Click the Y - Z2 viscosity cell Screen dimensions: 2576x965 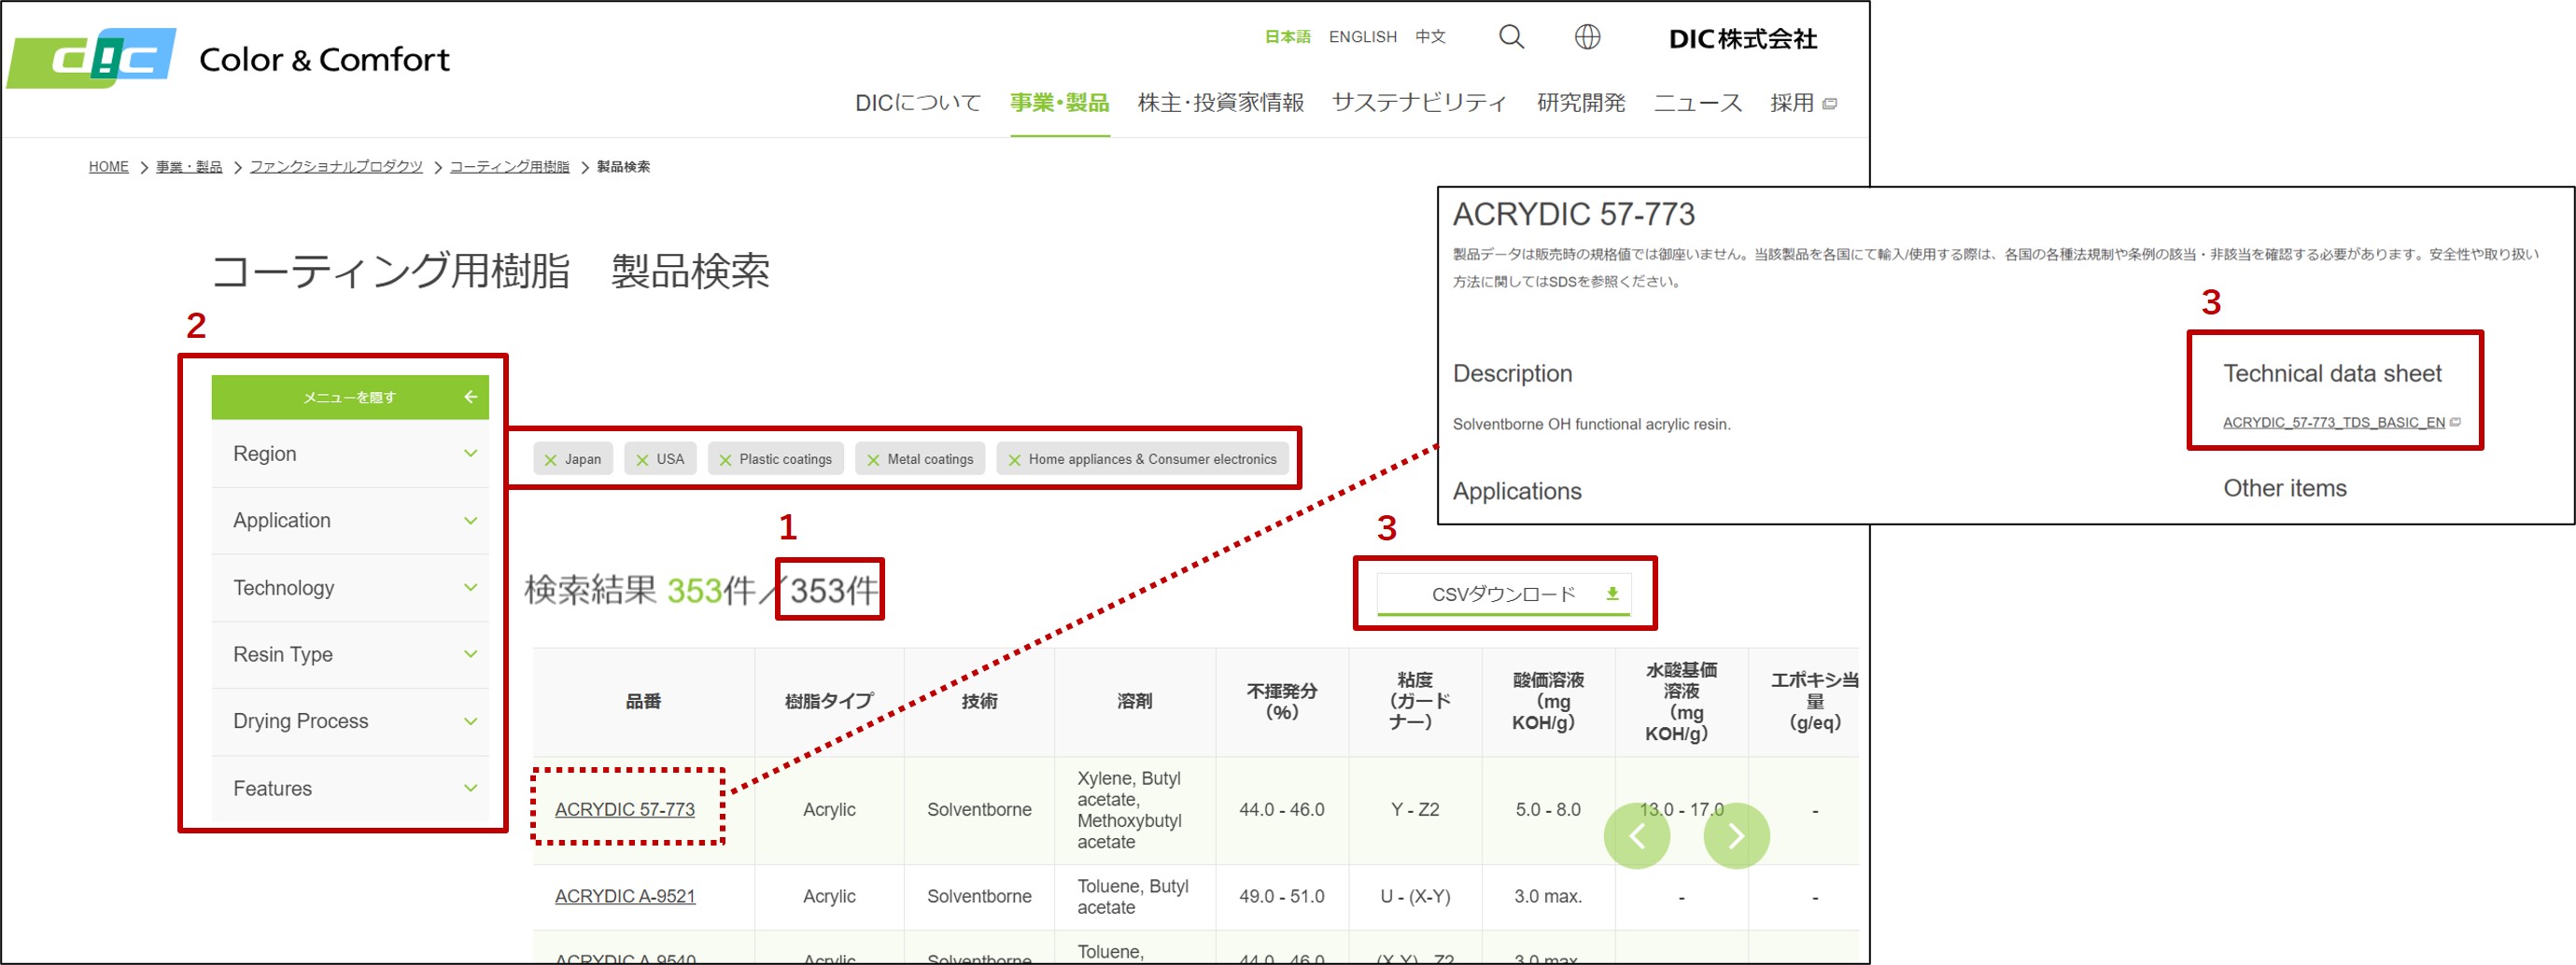coord(1415,810)
